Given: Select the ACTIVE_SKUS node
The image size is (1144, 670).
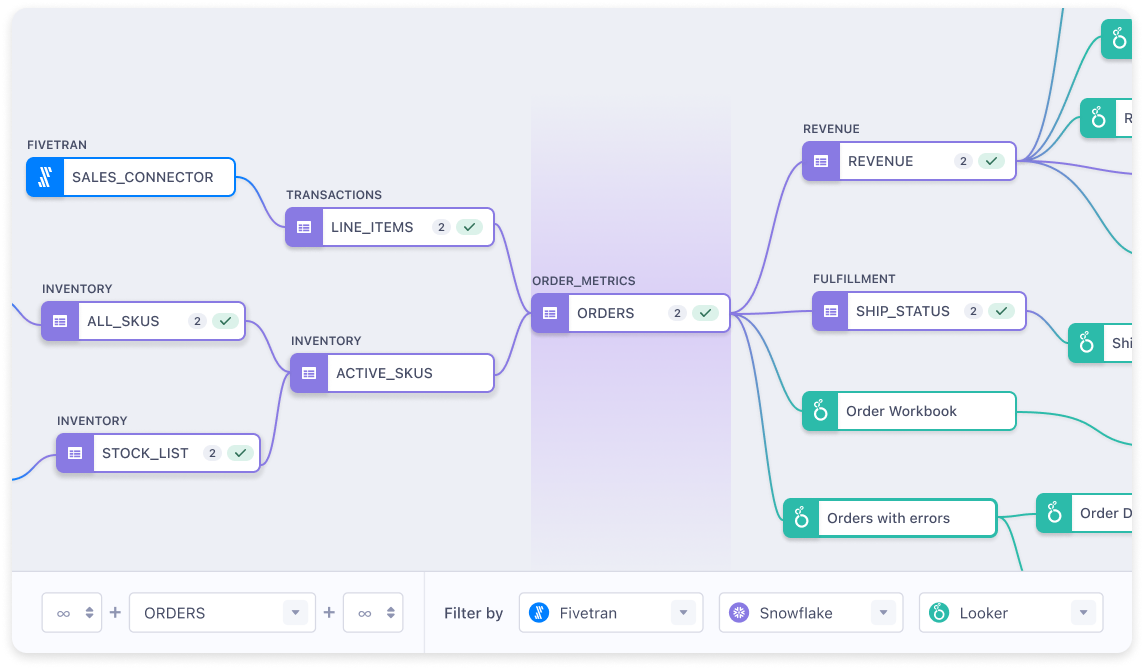Looking at the screenshot, I should (x=392, y=372).
